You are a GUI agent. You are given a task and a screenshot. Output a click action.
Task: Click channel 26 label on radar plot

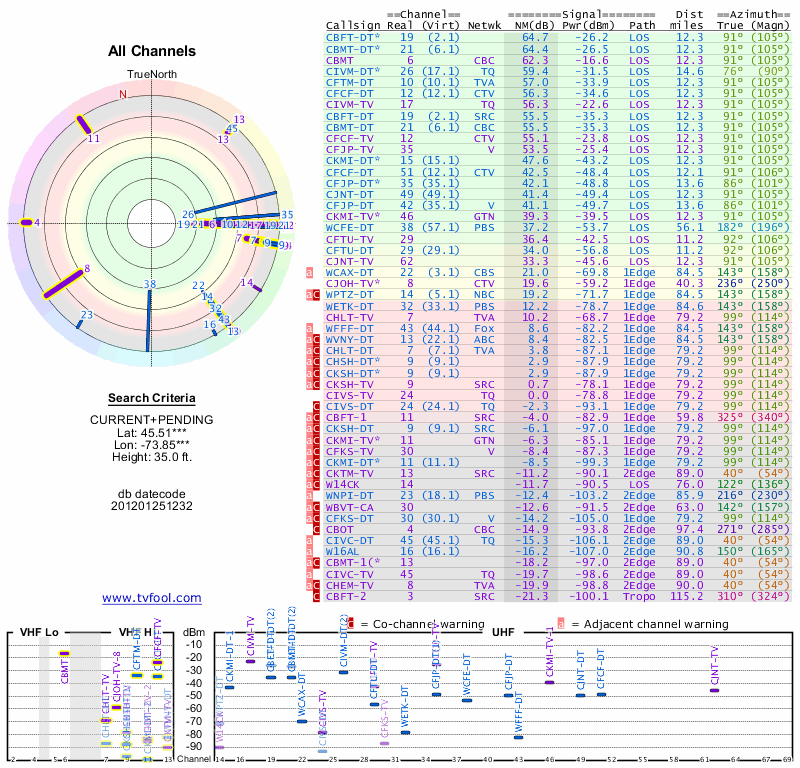pos(188,214)
